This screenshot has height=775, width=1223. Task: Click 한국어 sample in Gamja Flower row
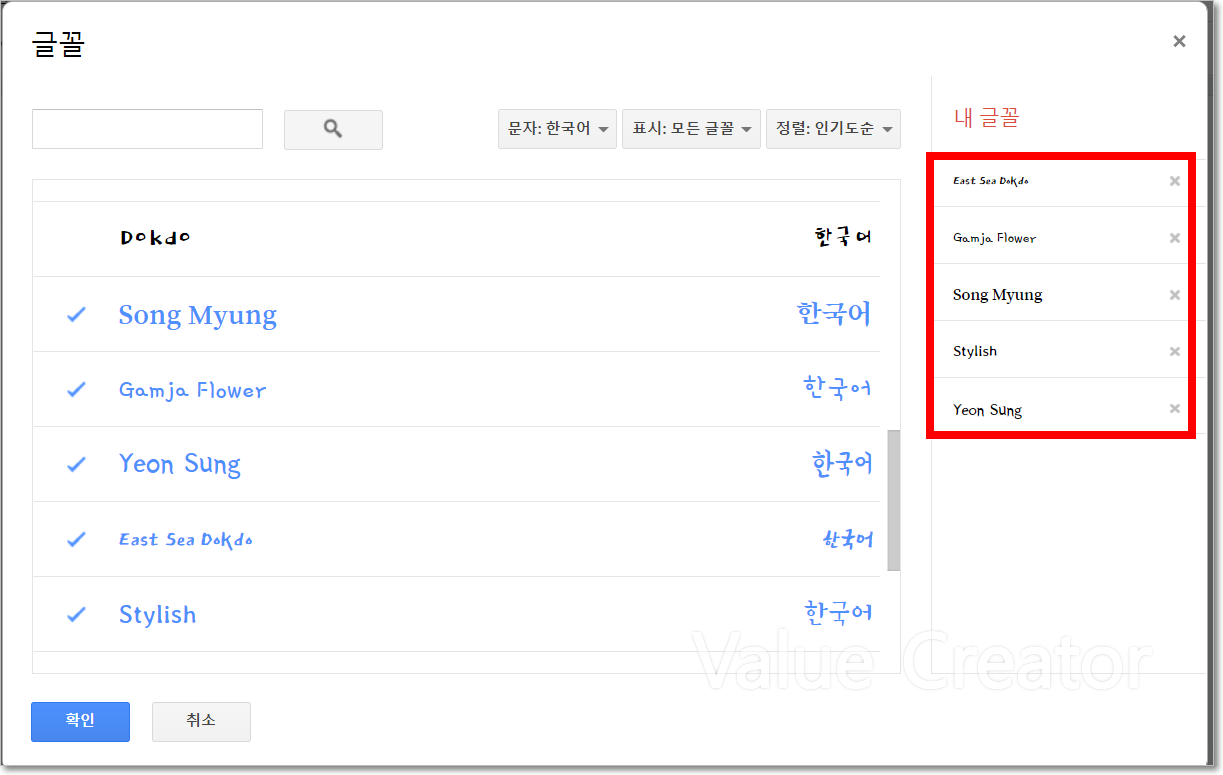click(837, 388)
